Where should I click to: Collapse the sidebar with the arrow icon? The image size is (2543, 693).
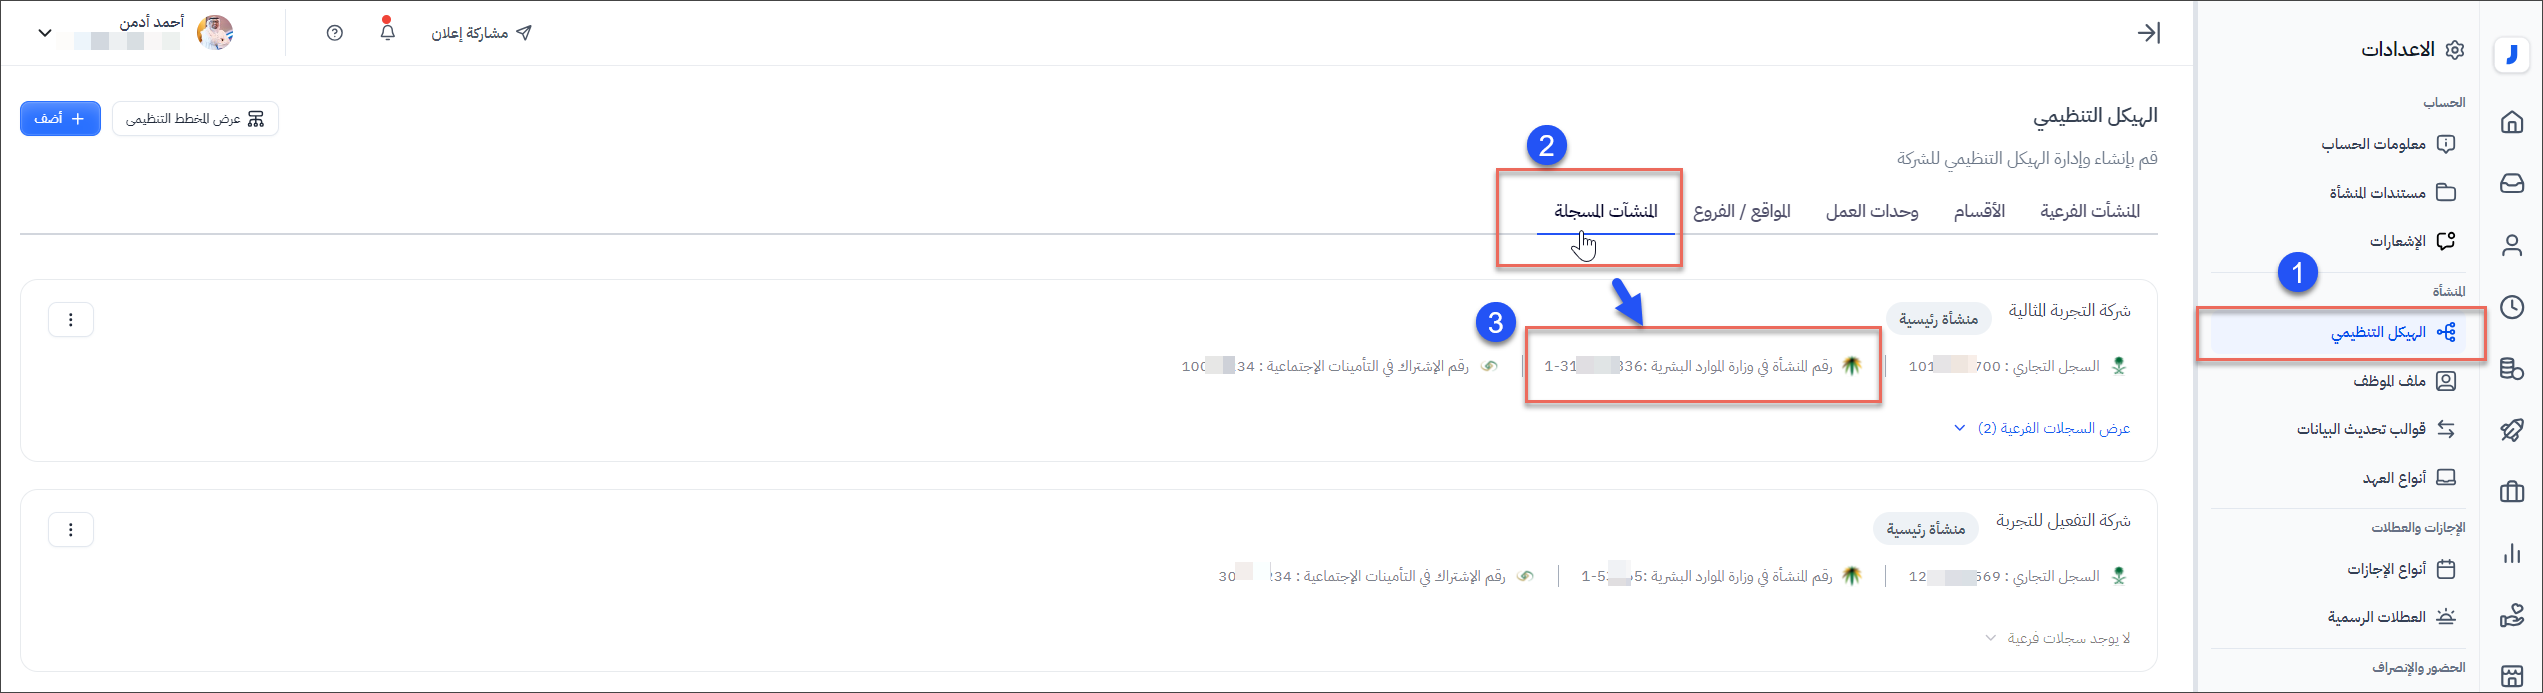(2148, 33)
